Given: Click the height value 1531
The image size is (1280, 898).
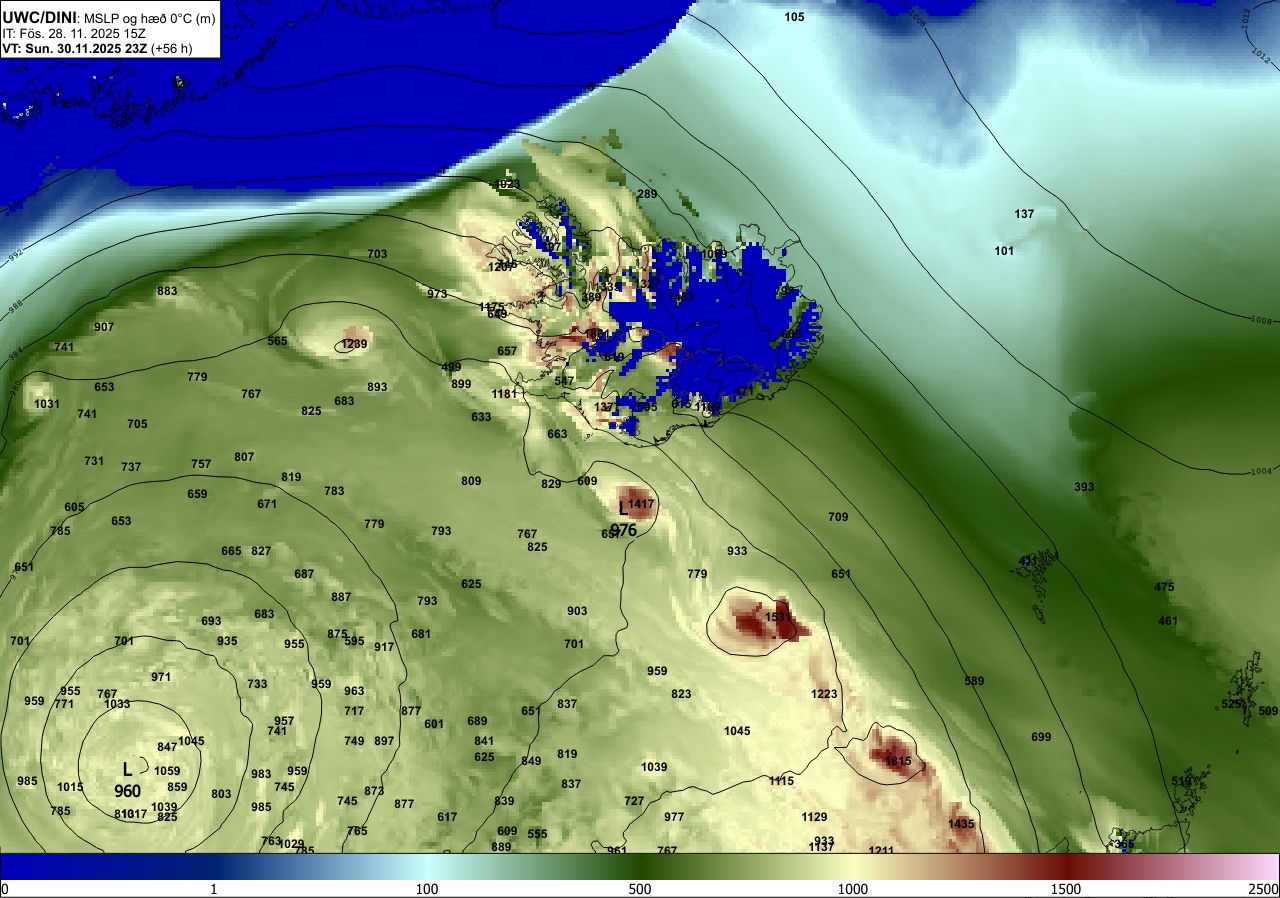Looking at the screenshot, I should coord(778,618).
